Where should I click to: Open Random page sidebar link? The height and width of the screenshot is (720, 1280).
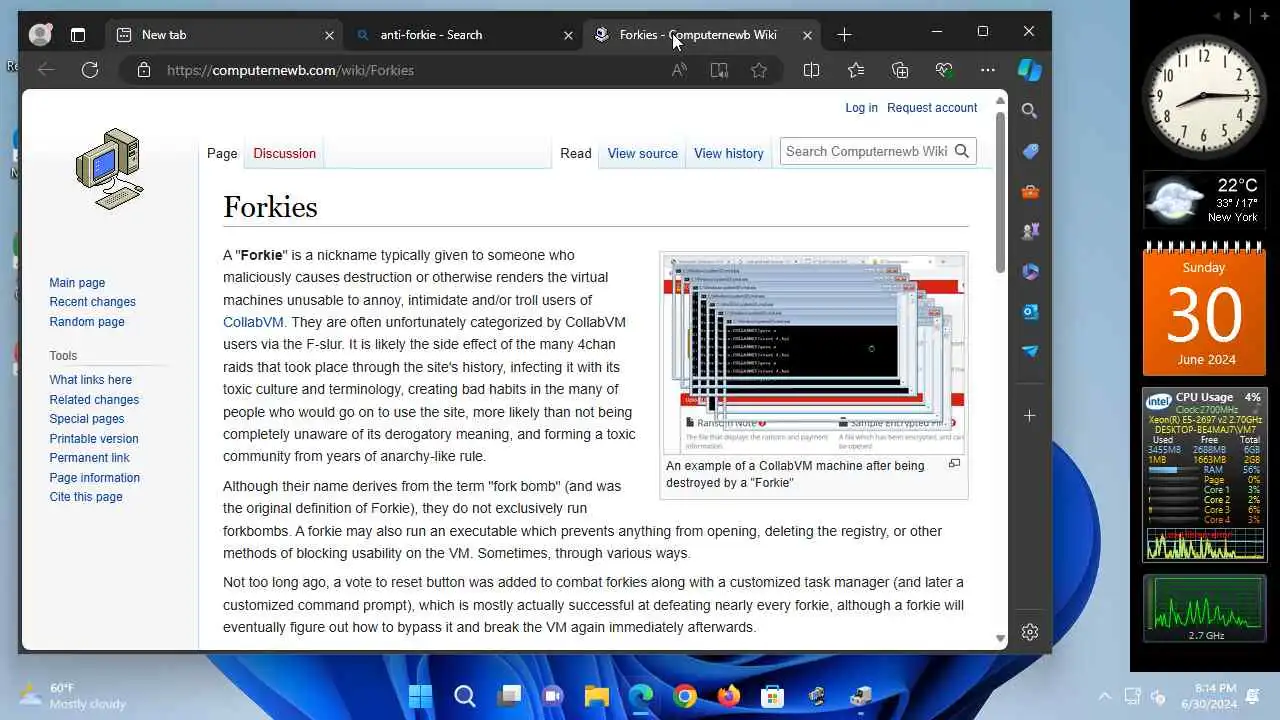tap(87, 322)
